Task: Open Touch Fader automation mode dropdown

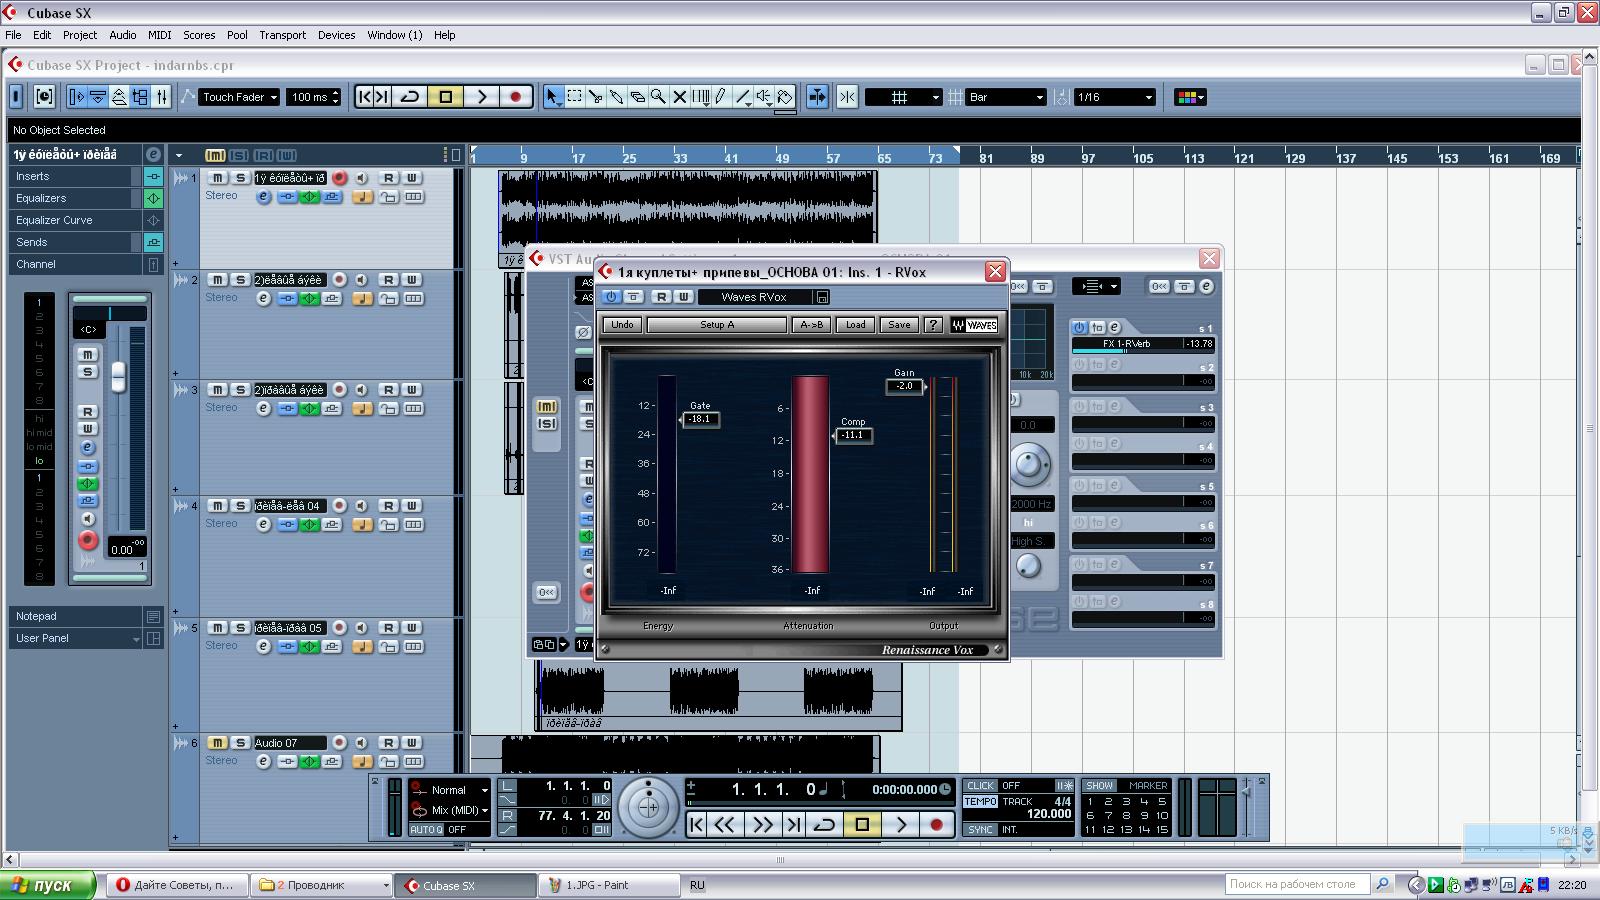Action: (239, 97)
